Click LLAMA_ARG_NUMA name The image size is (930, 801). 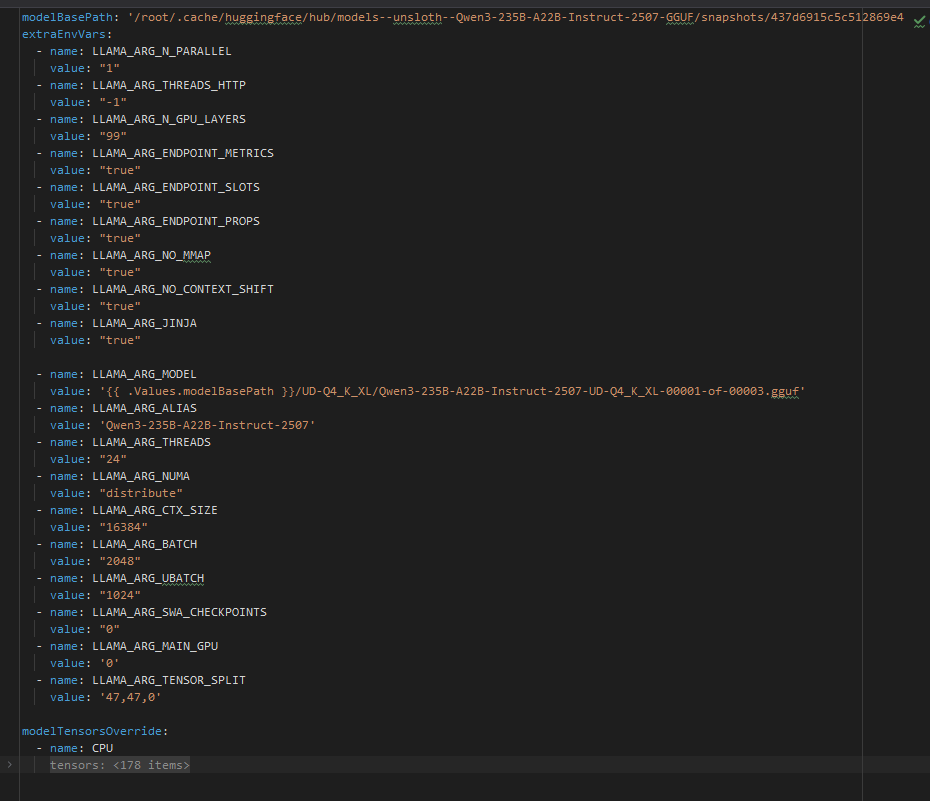pos(141,477)
